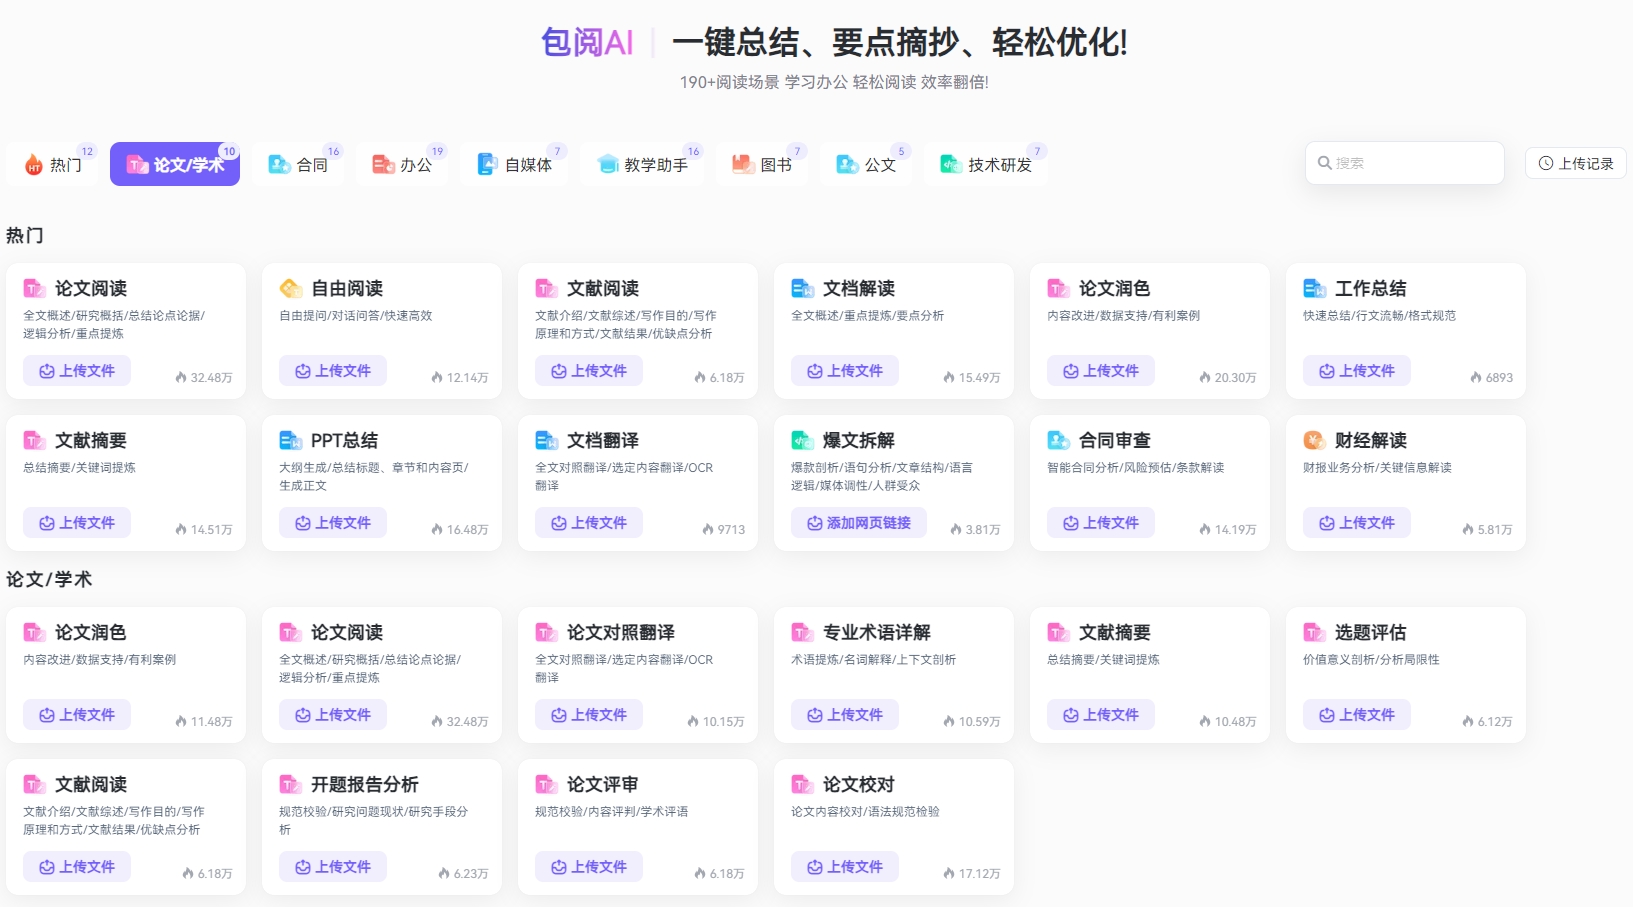Click the PPT总结 card icon
Image resolution: width=1633 pixels, height=907 pixels.
click(x=290, y=441)
